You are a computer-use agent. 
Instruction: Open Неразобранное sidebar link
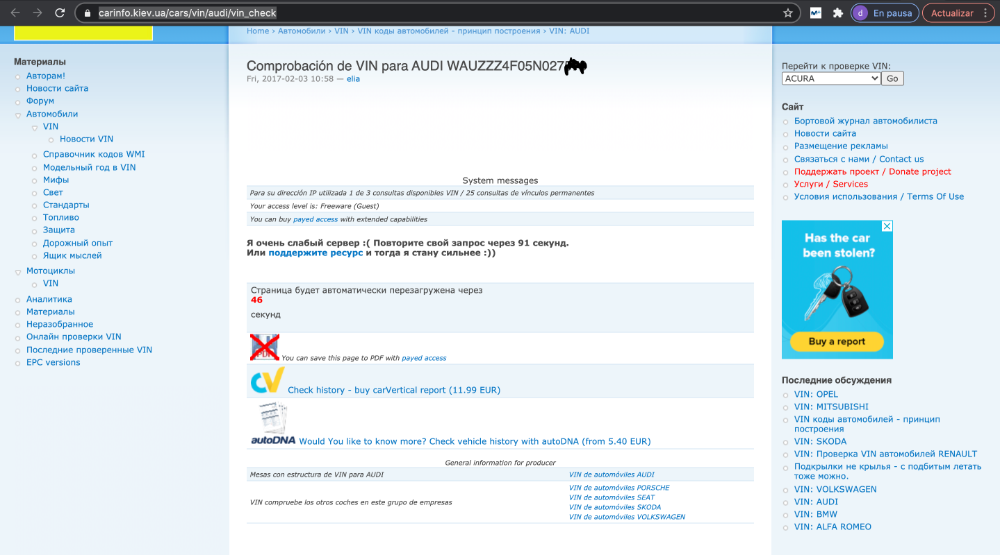click(x=59, y=324)
